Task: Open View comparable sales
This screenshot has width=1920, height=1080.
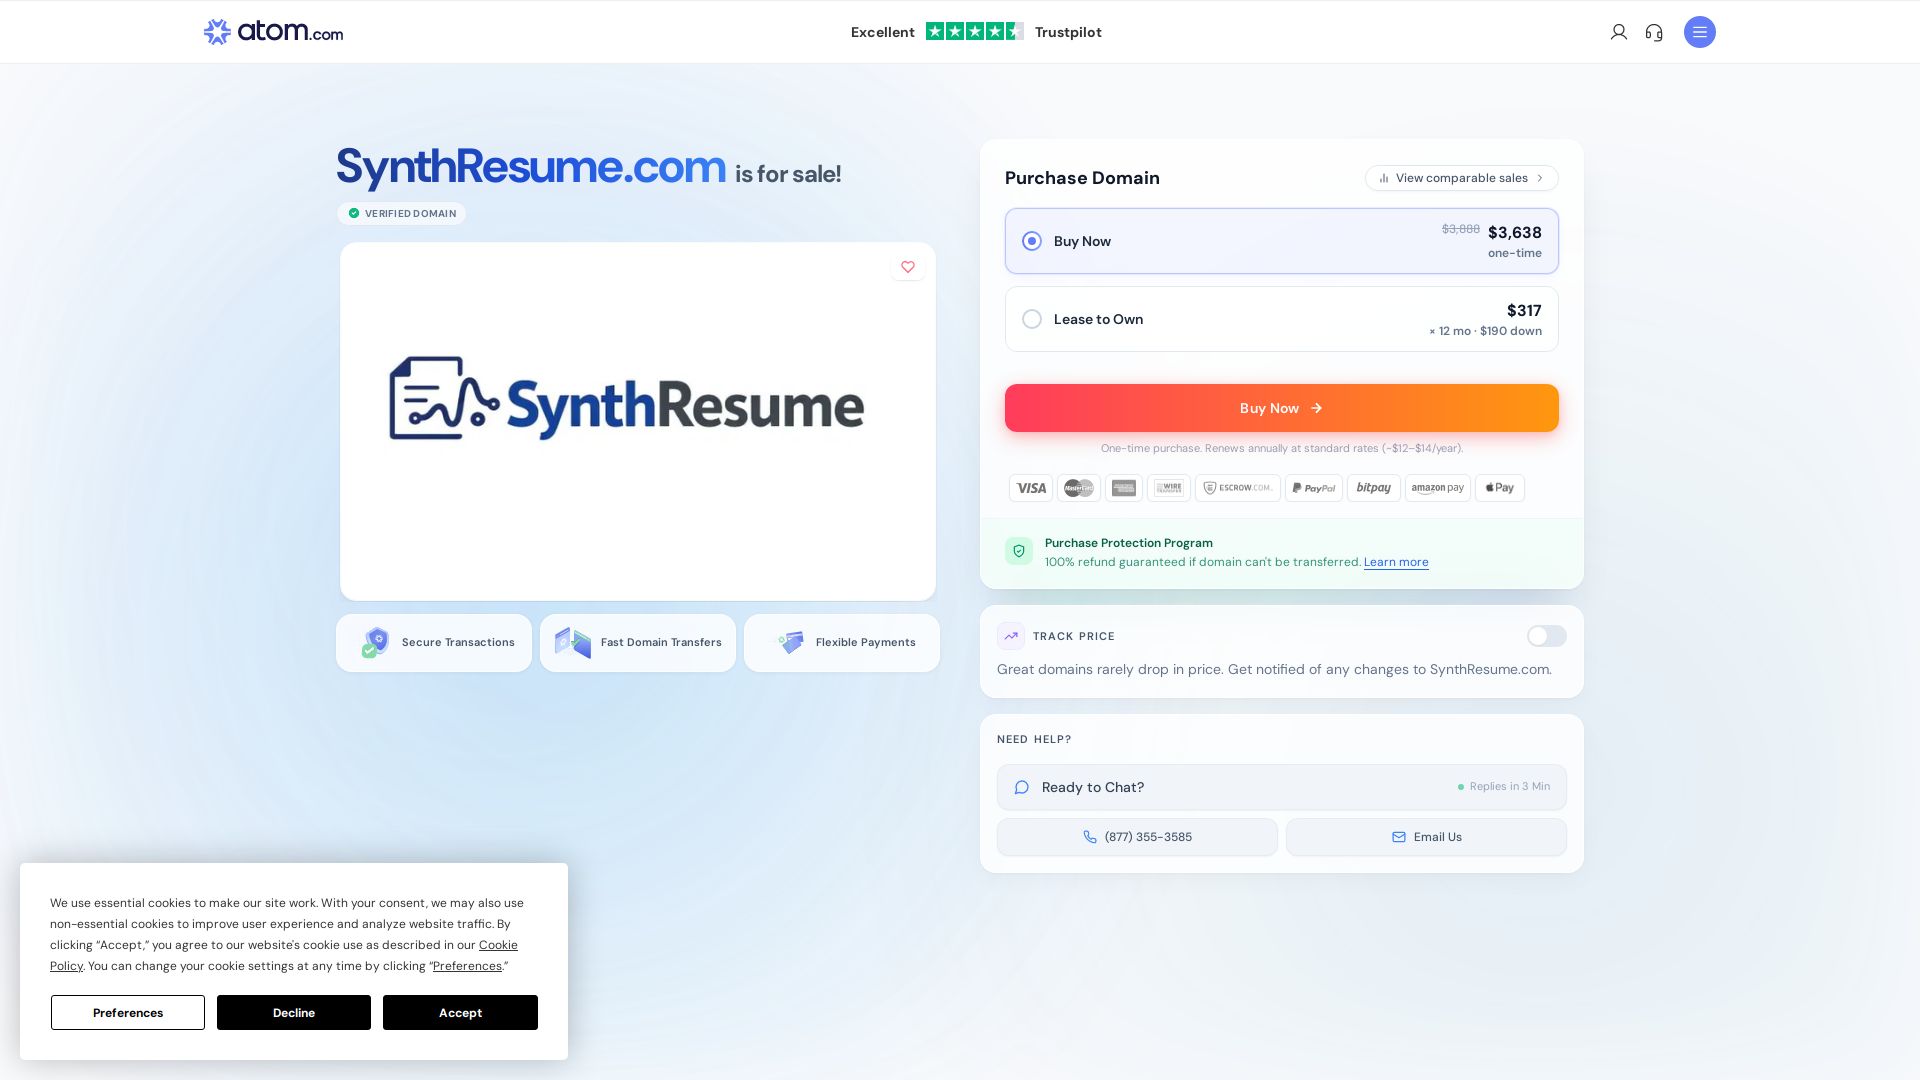Action: point(1462,178)
